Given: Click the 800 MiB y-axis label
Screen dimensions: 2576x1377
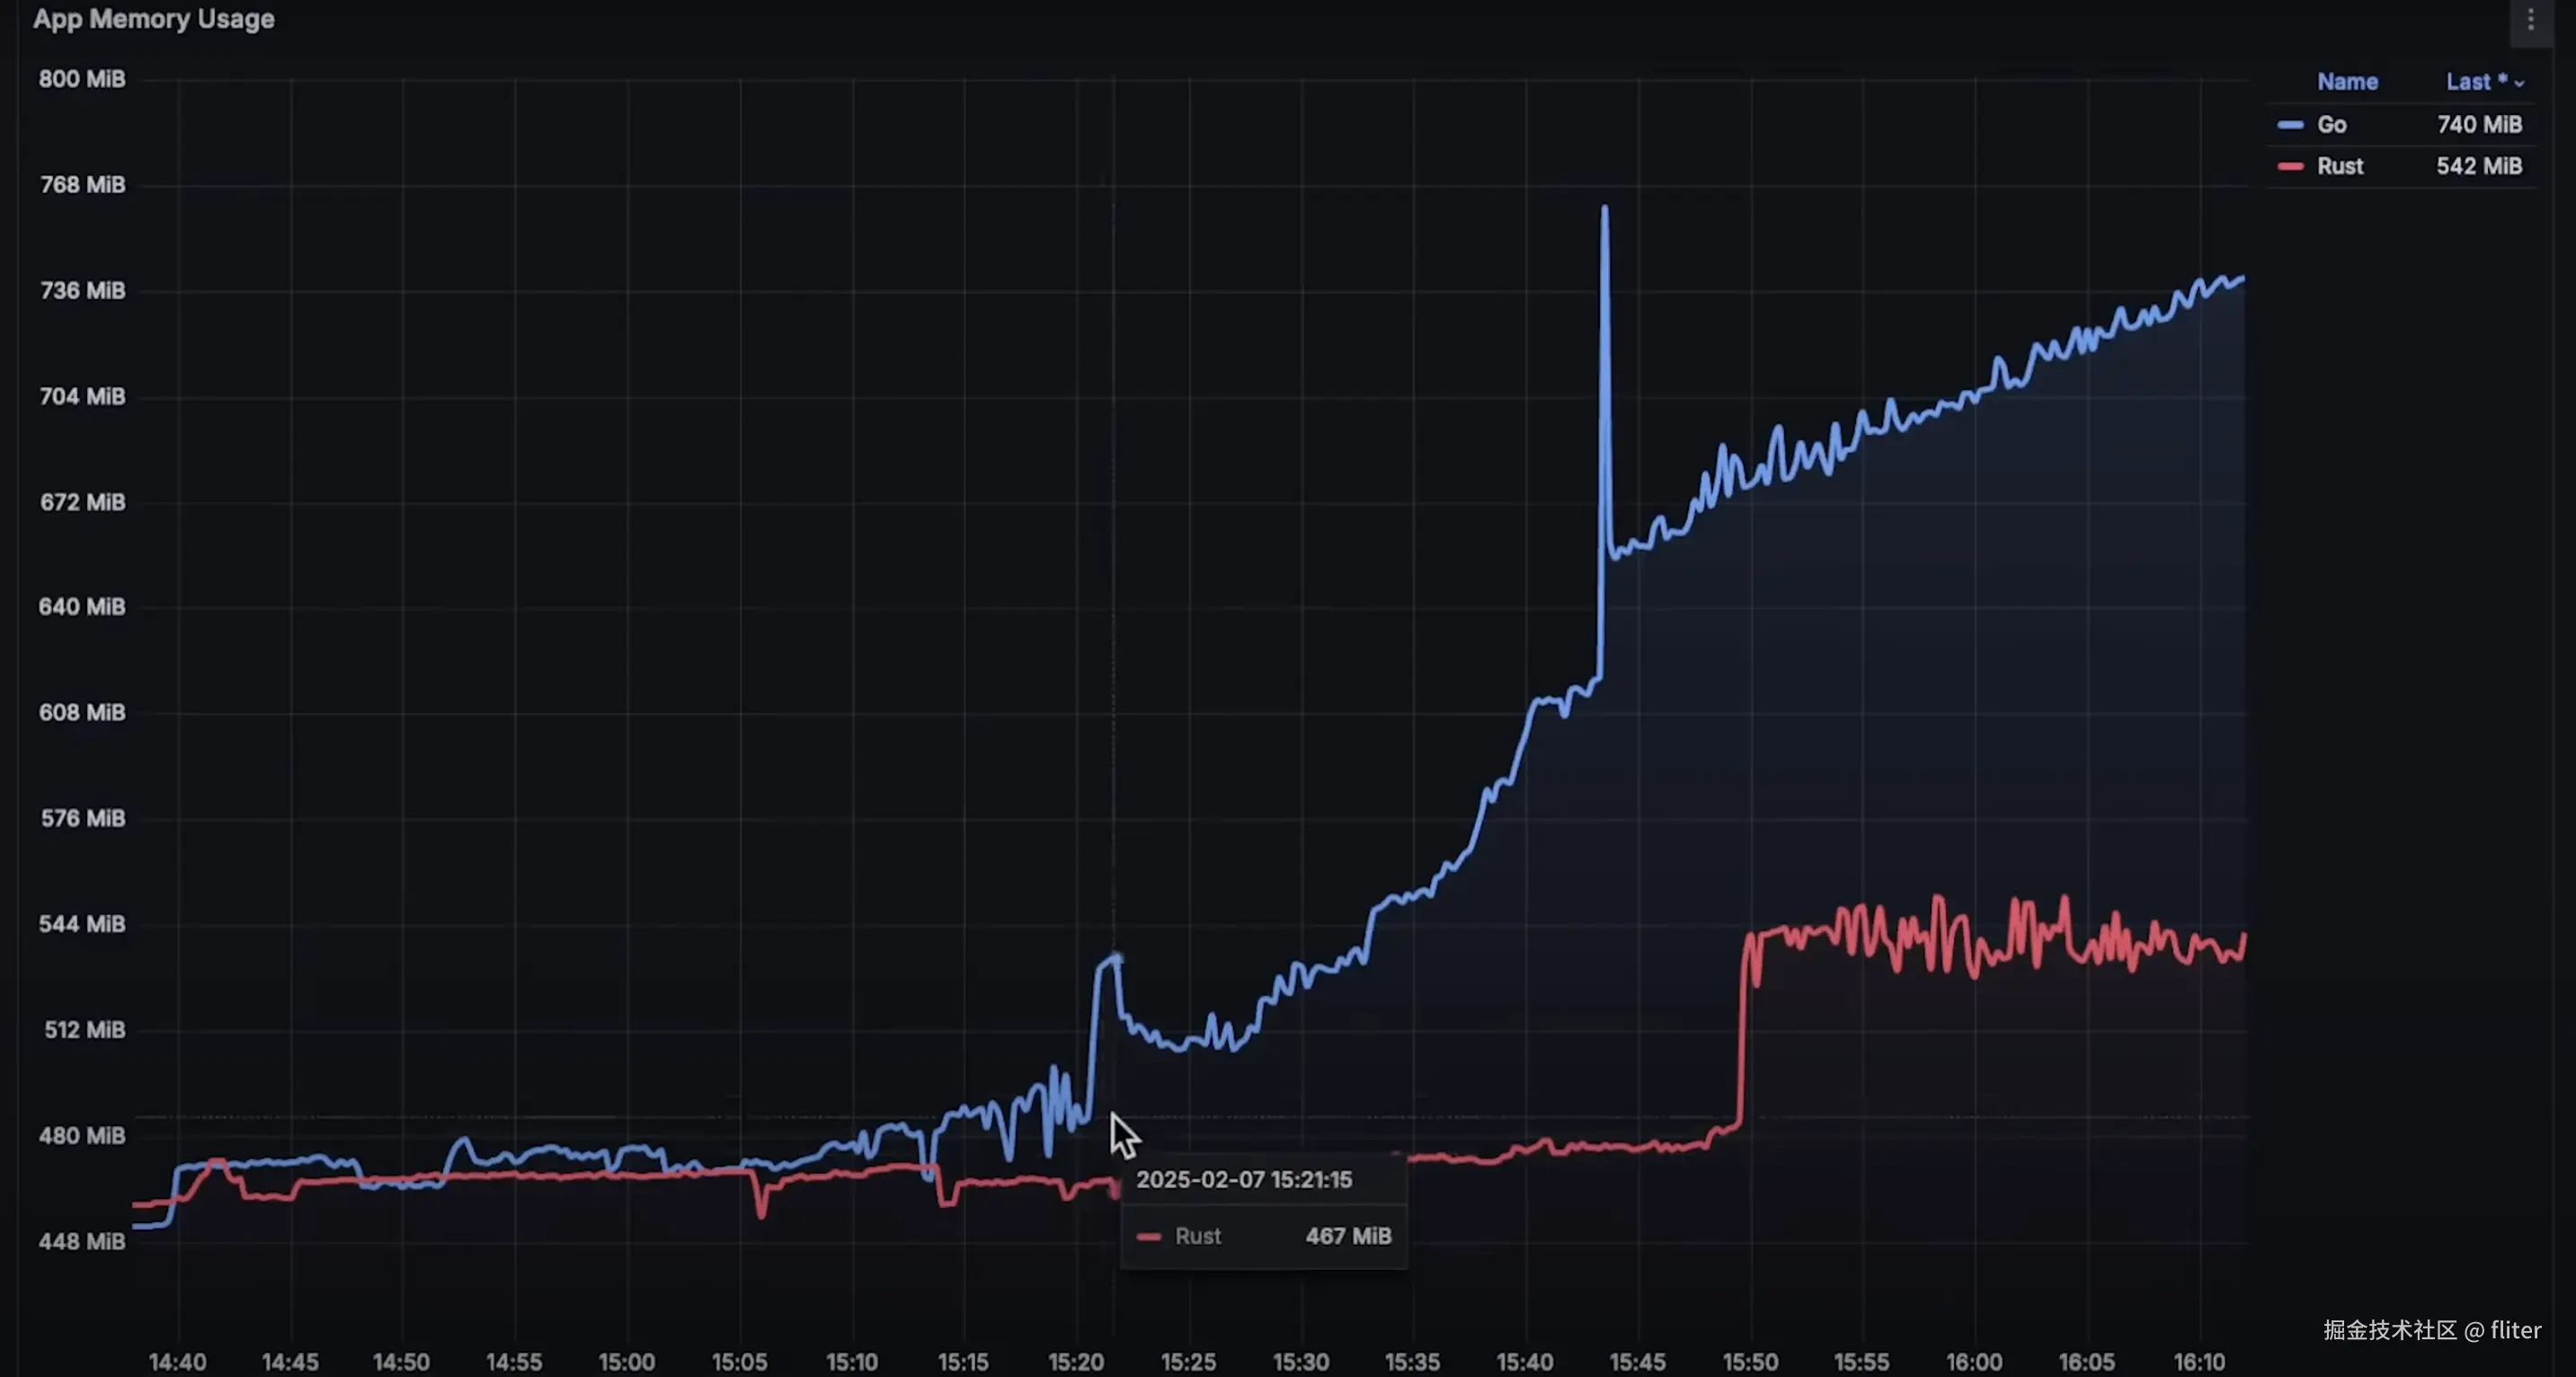Looking at the screenshot, I should tap(82, 79).
